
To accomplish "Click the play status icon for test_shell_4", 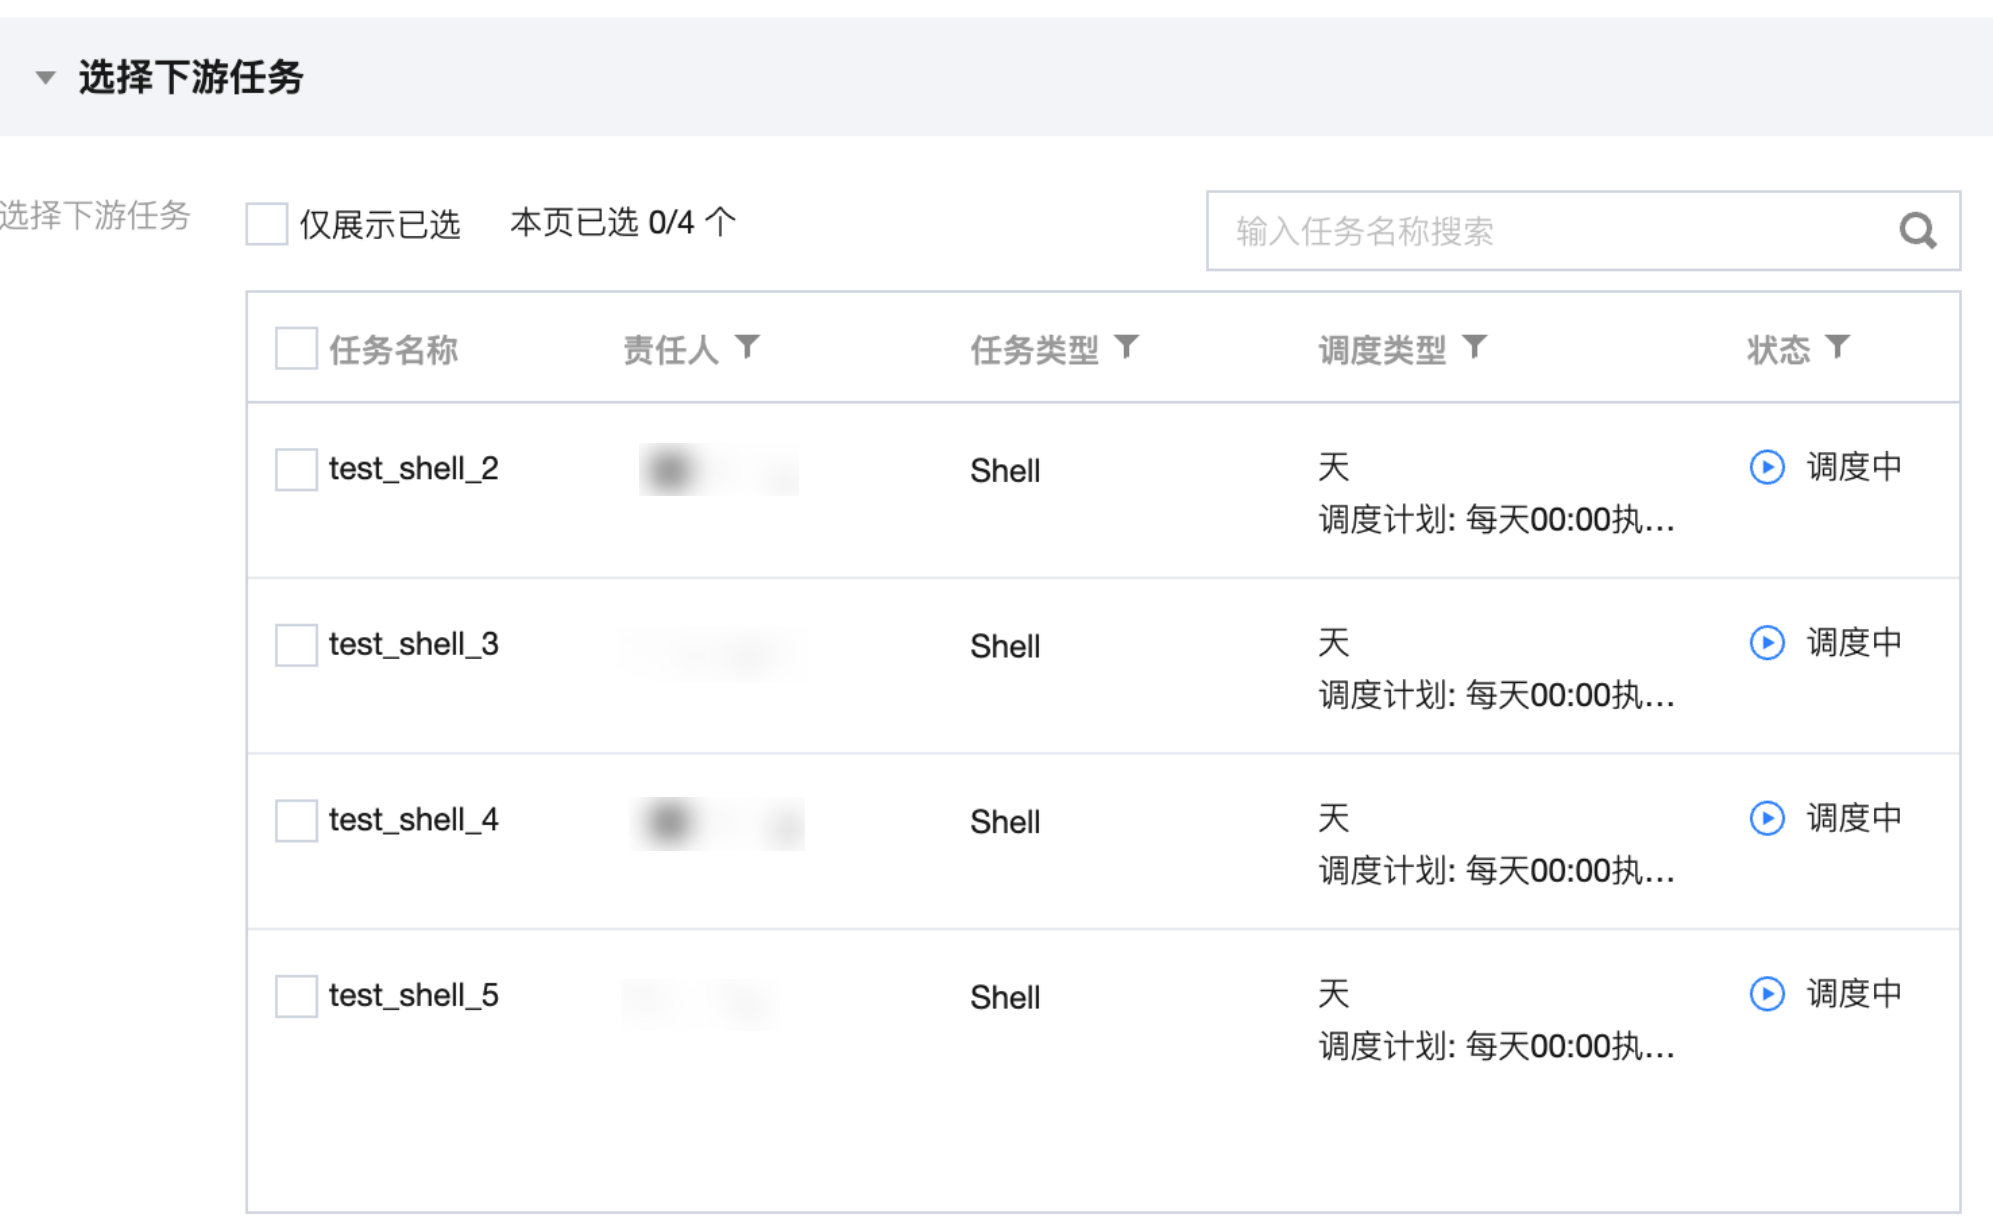I will (1767, 818).
